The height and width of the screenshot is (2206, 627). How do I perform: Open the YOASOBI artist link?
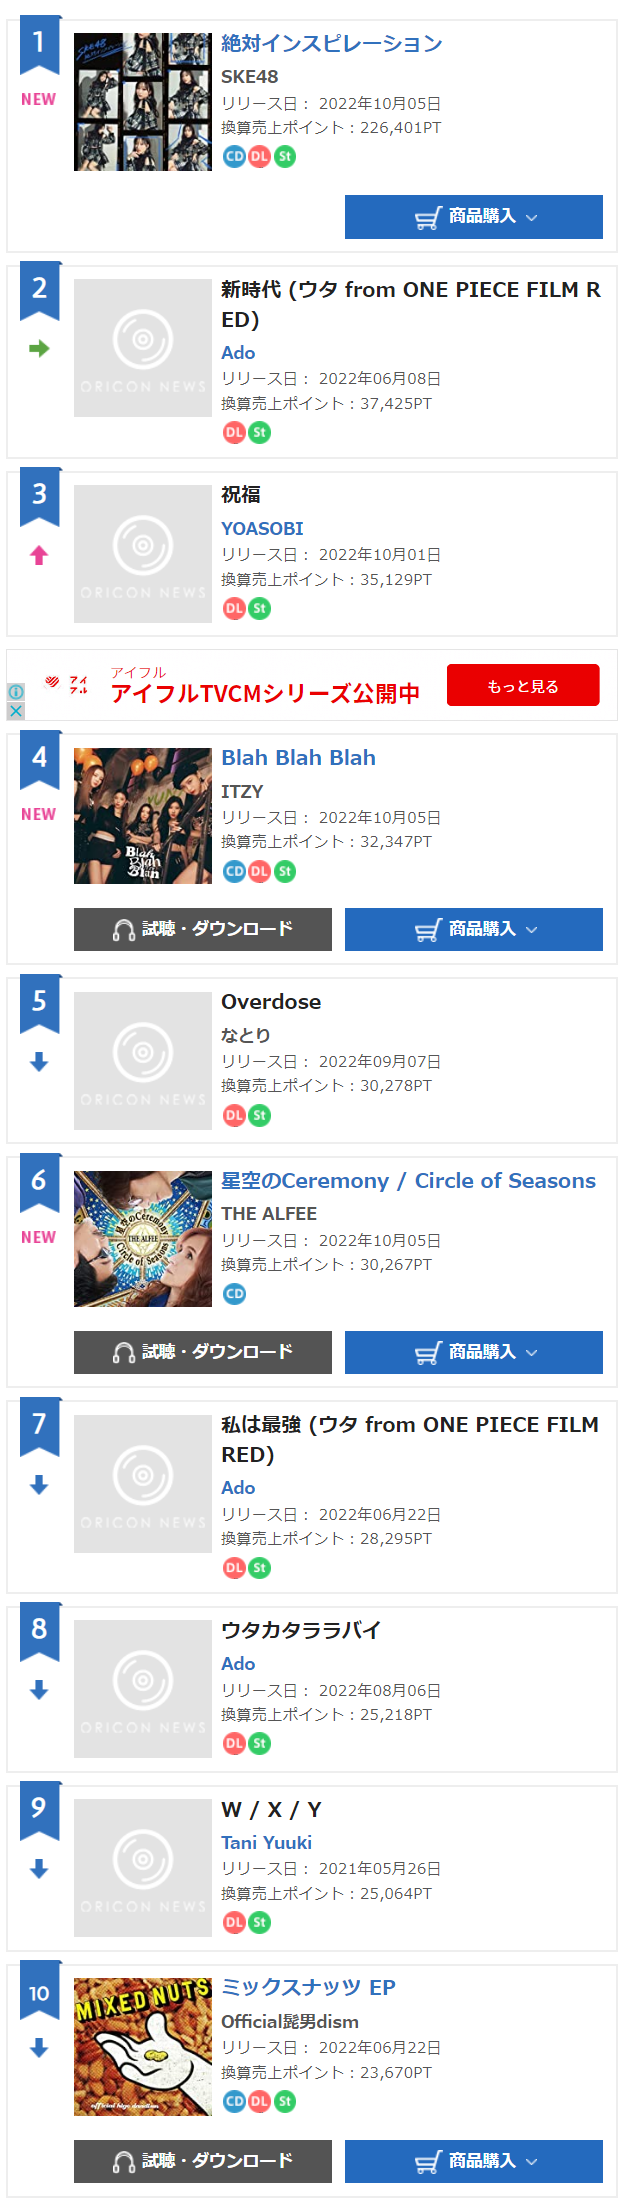262,528
